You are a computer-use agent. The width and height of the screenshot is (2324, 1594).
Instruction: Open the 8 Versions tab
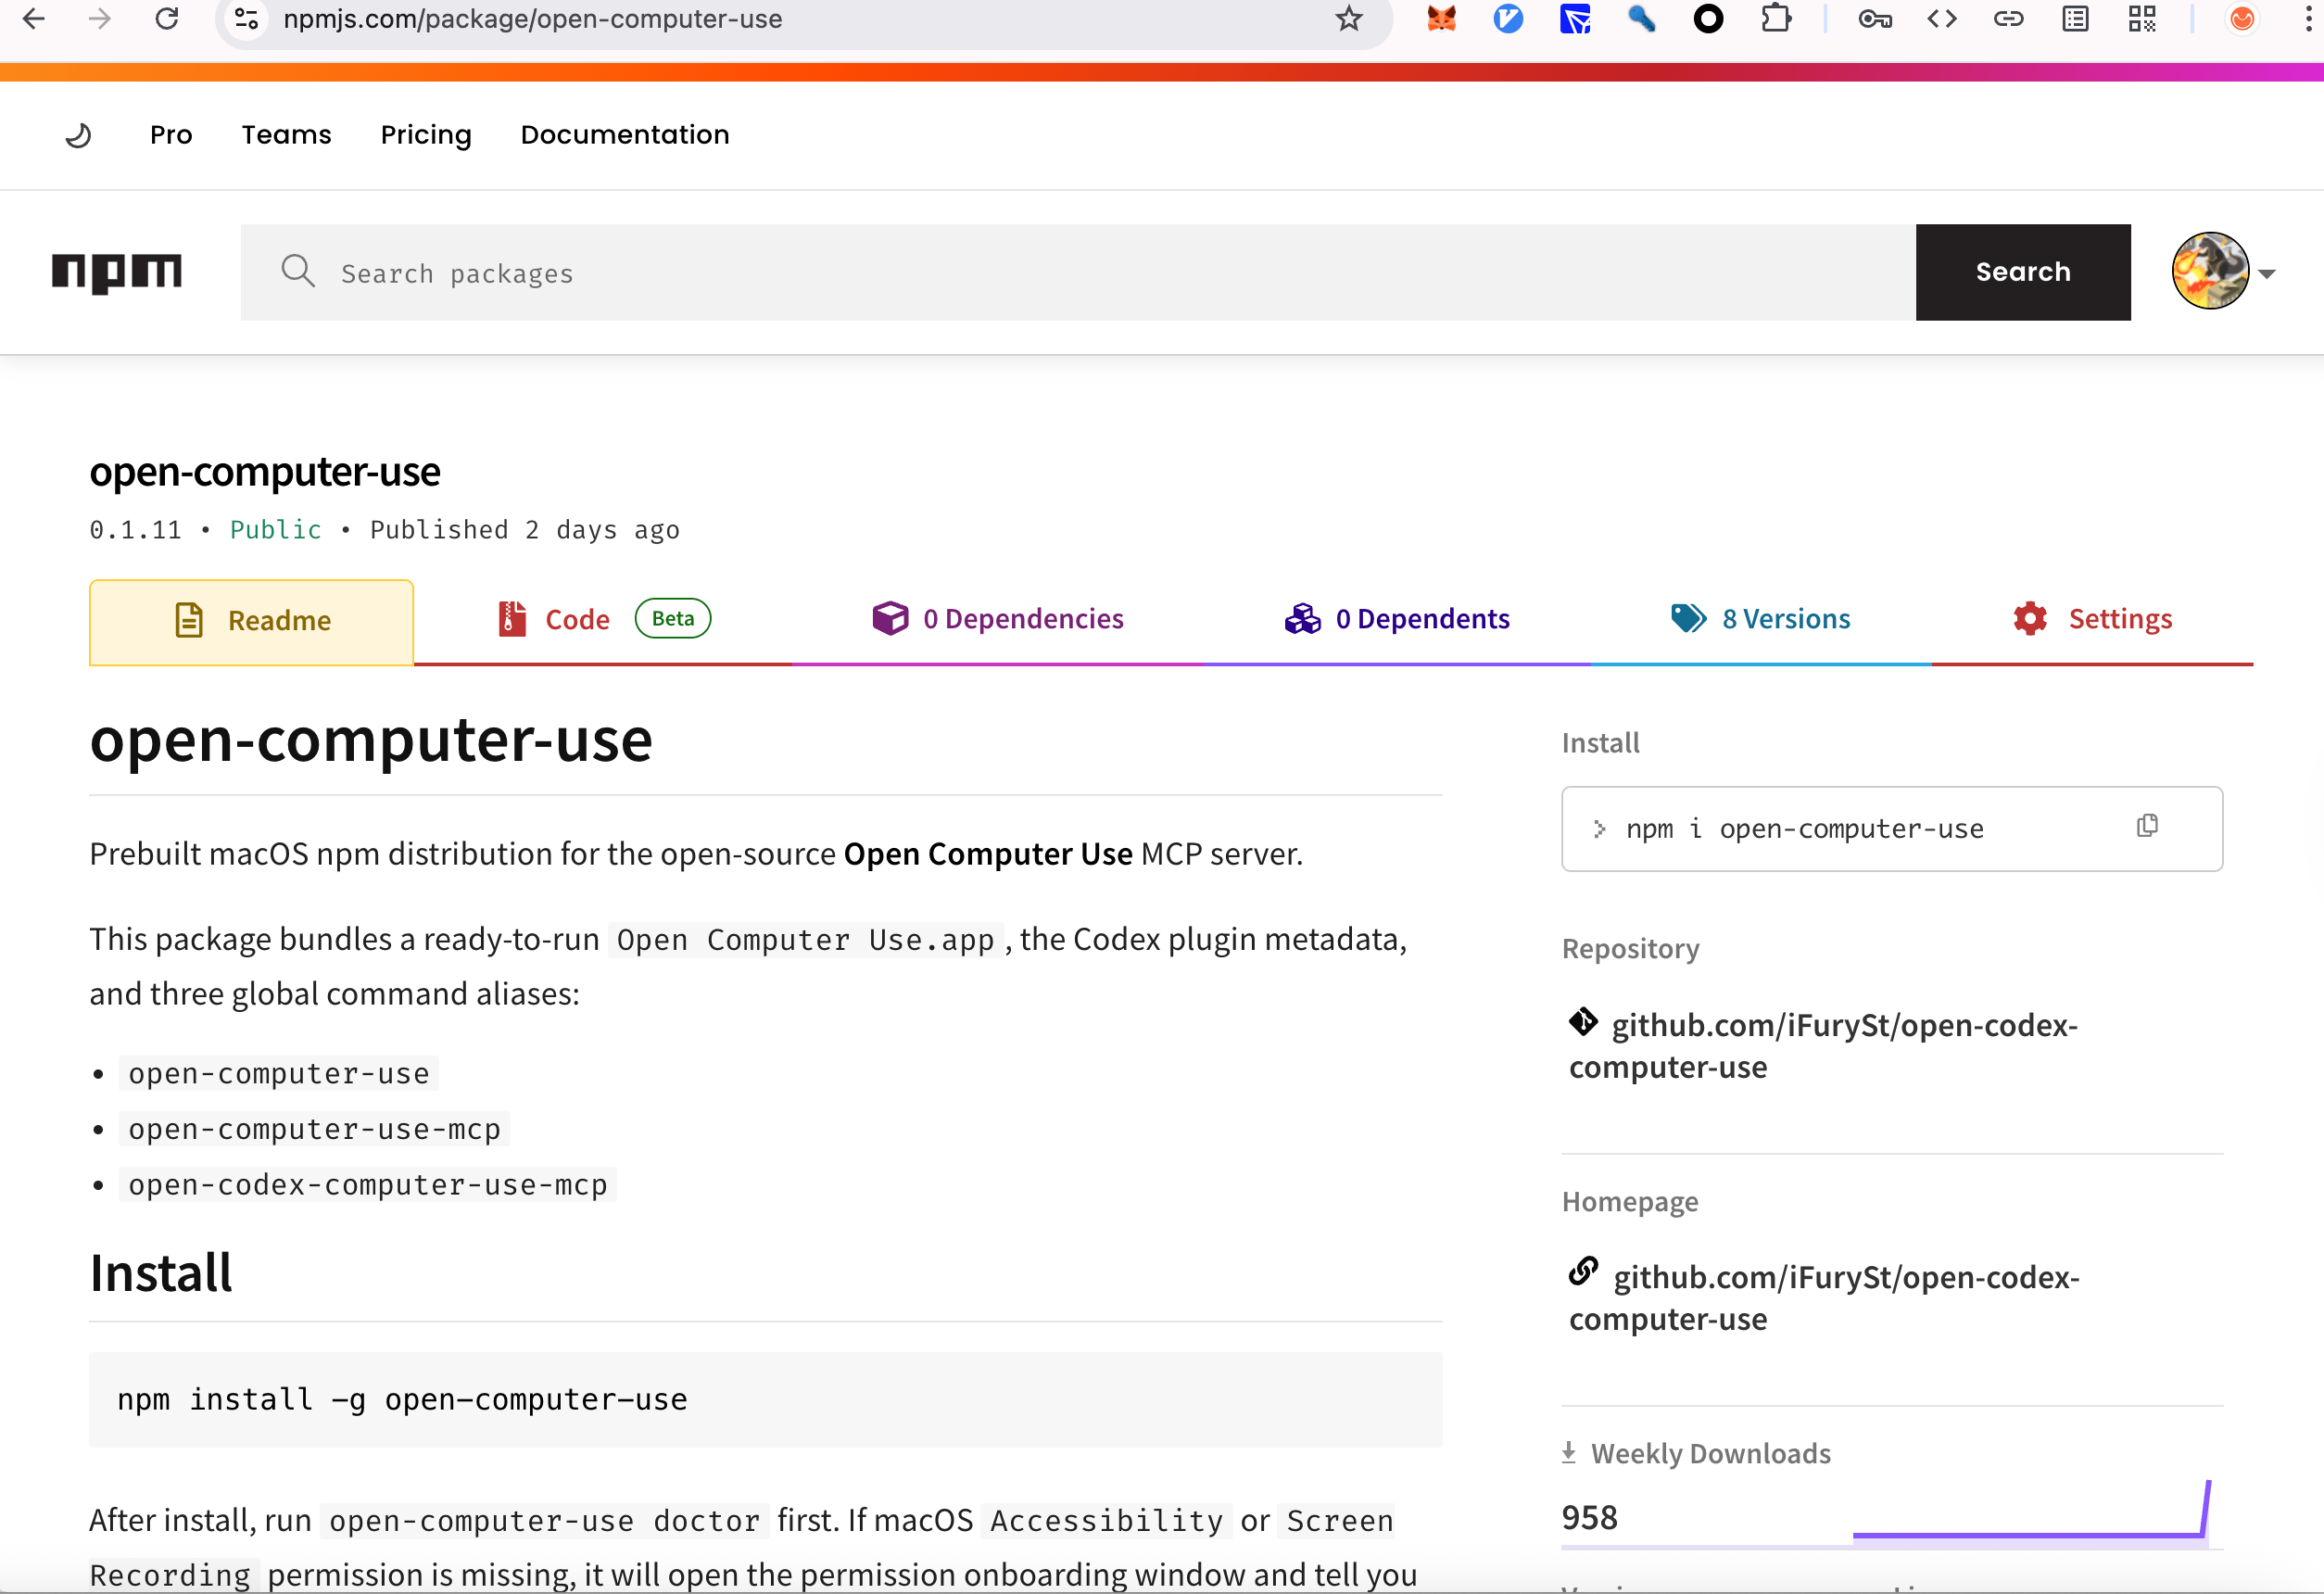1785,619
